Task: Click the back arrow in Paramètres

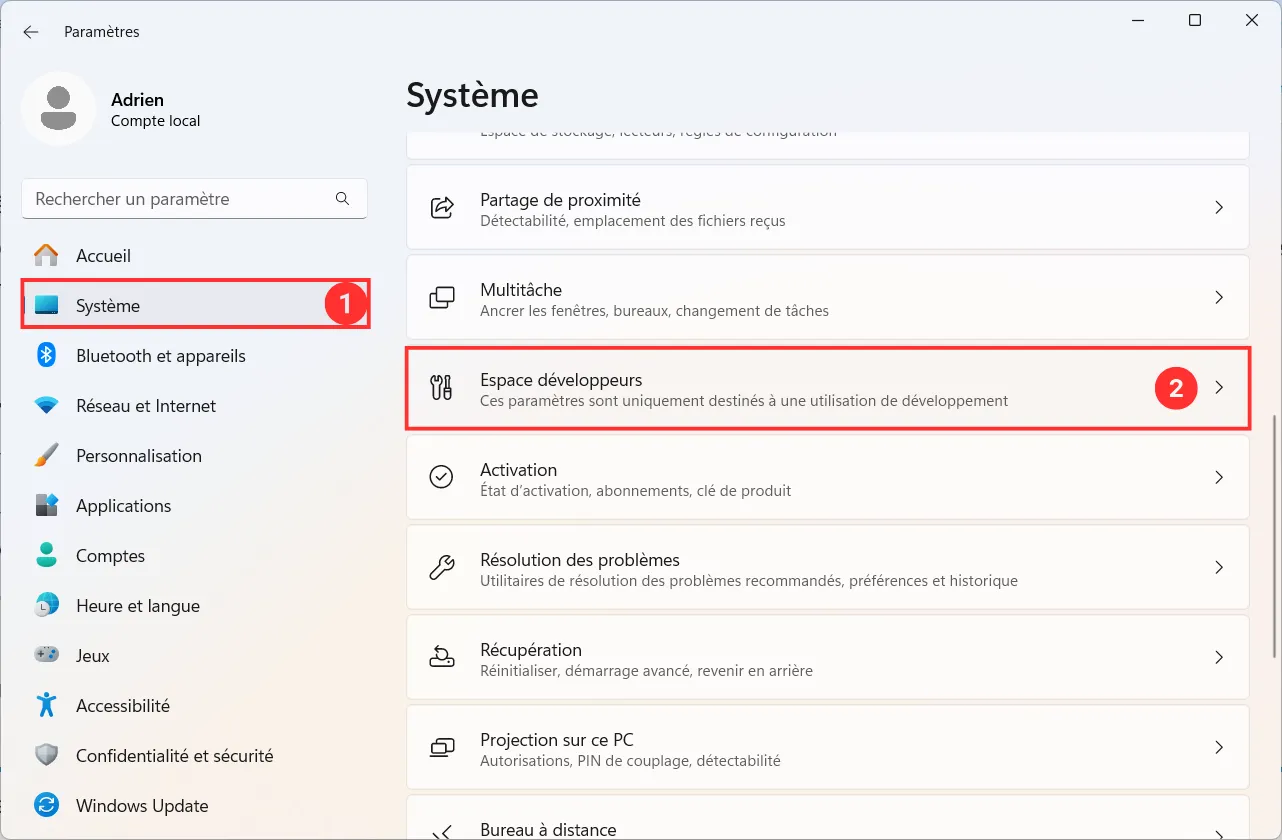Action: tap(31, 32)
